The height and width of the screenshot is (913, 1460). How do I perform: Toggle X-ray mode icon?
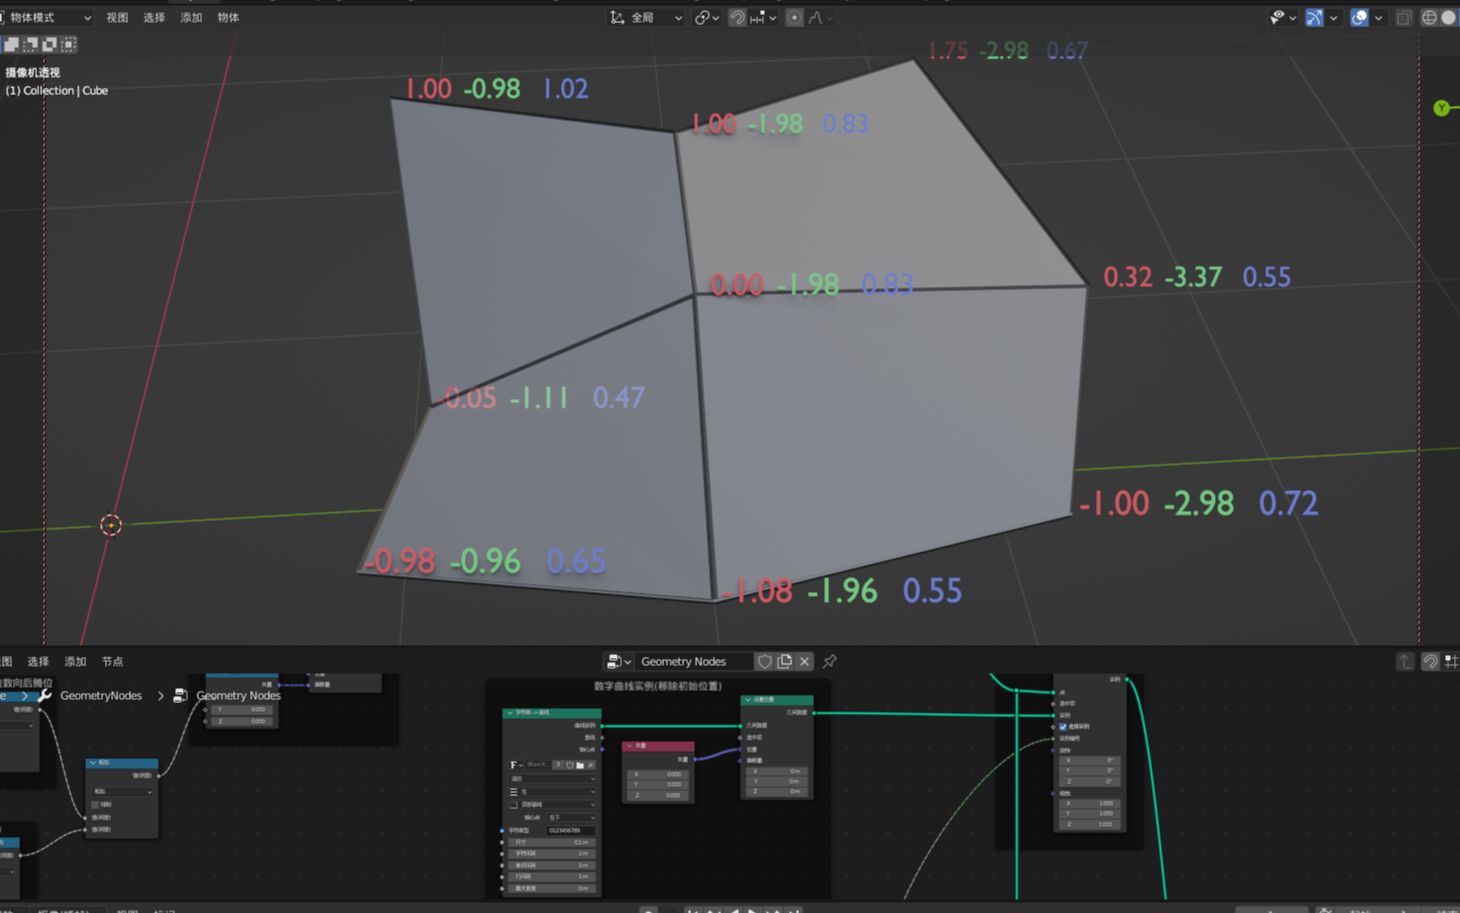pyautogui.click(x=1404, y=17)
